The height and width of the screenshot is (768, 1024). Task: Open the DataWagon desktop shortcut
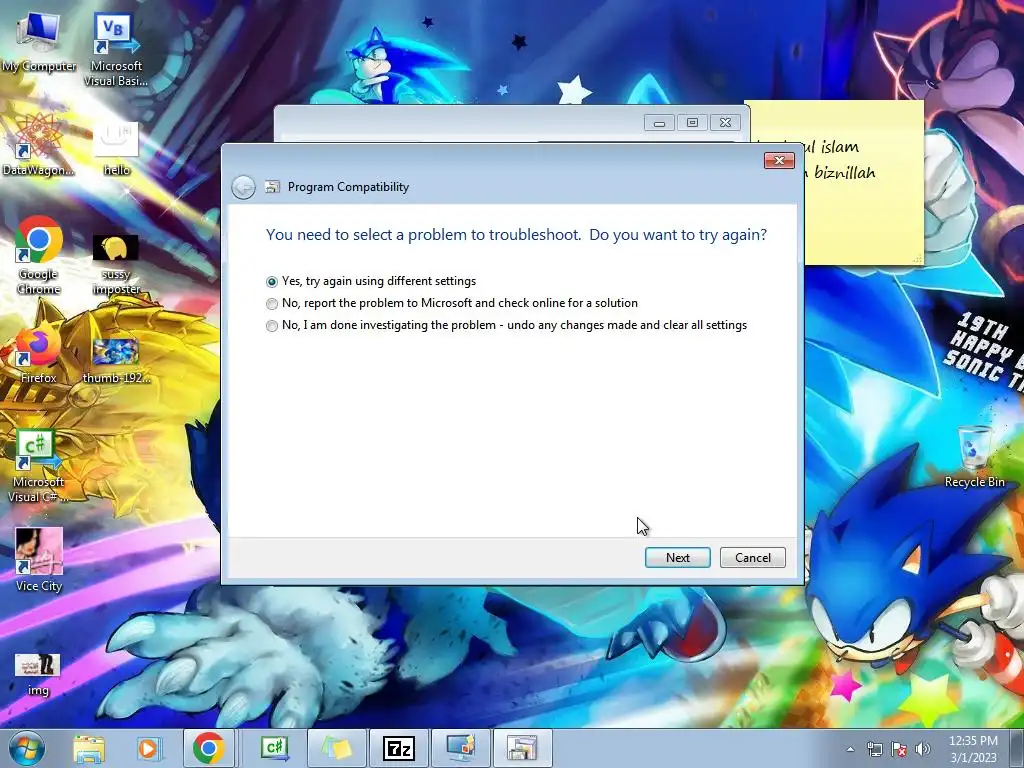(39, 145)
